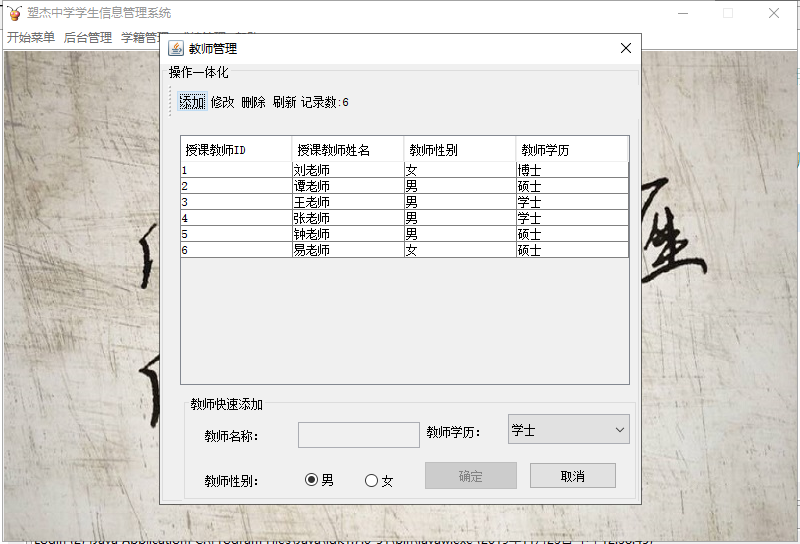Image resolution: width=800 pixels, height=544 pixels.
Task: Select the 男 radio button
Action: (319, 480)
